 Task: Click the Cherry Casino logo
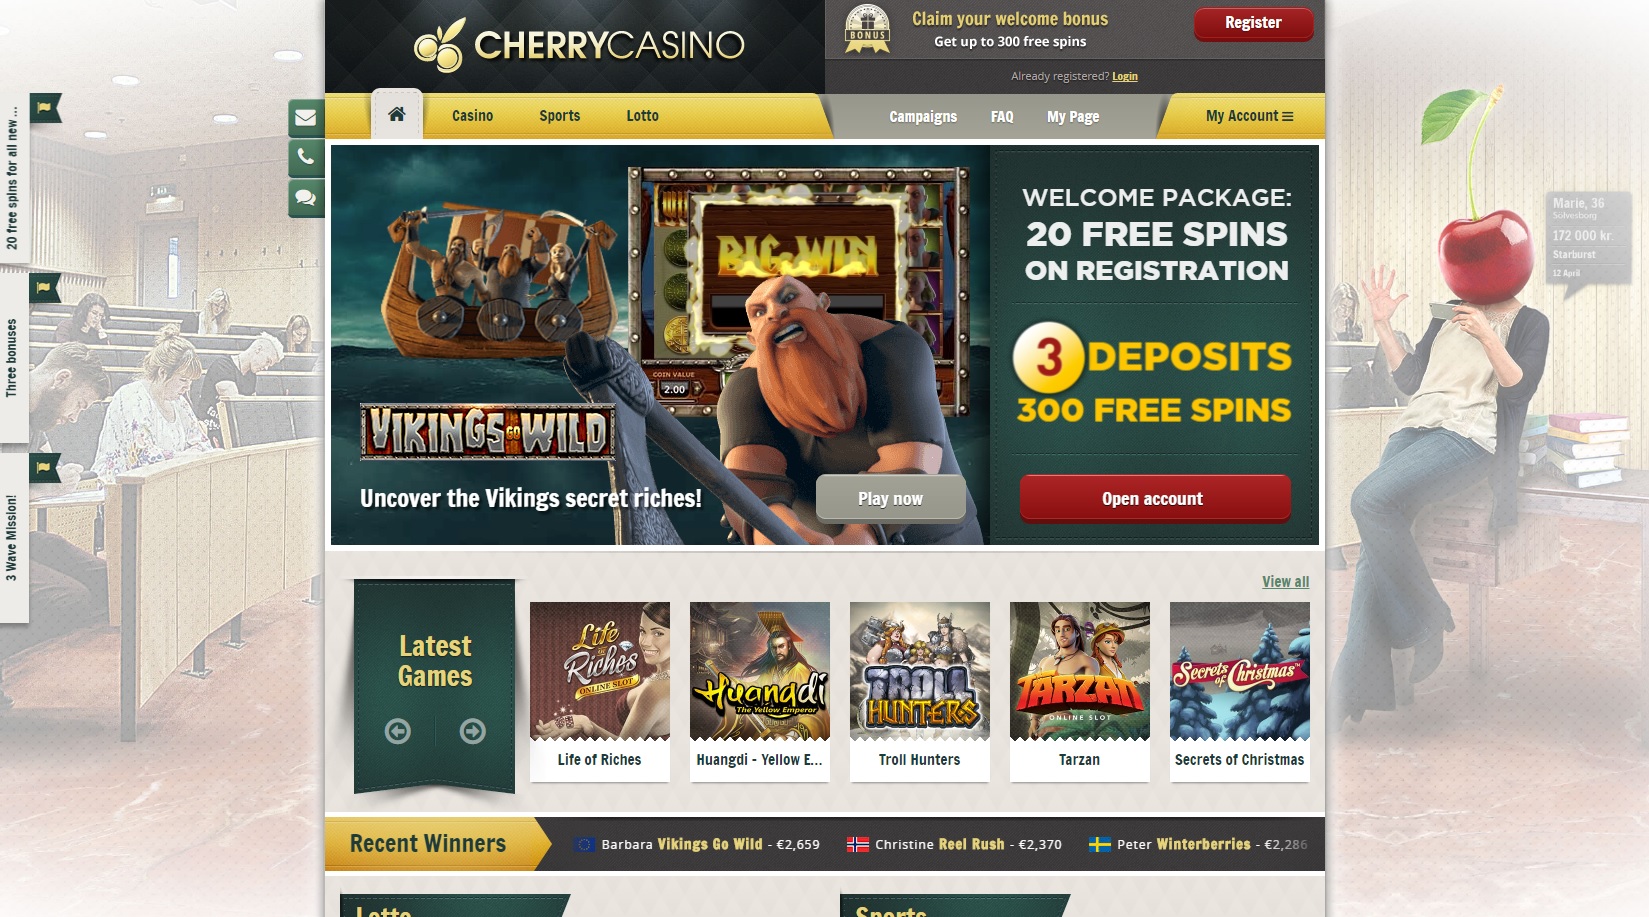[579, 45]
